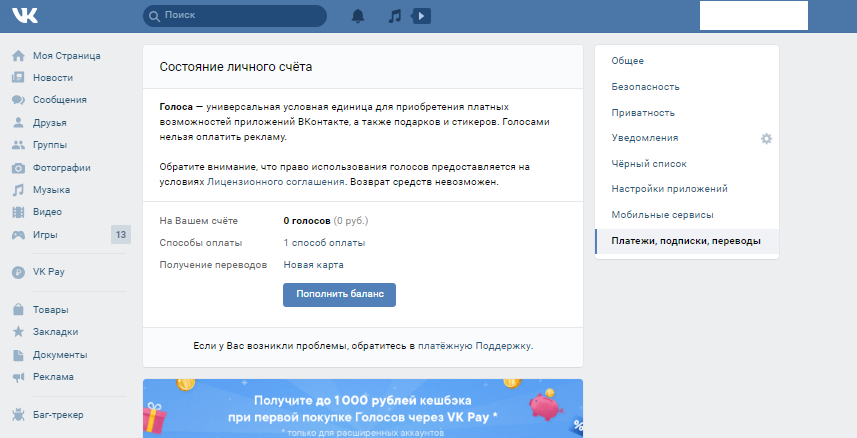The image size is (857, 438).
Task: Click the Состояние личного счёта heading
Action: click(236, 67)
